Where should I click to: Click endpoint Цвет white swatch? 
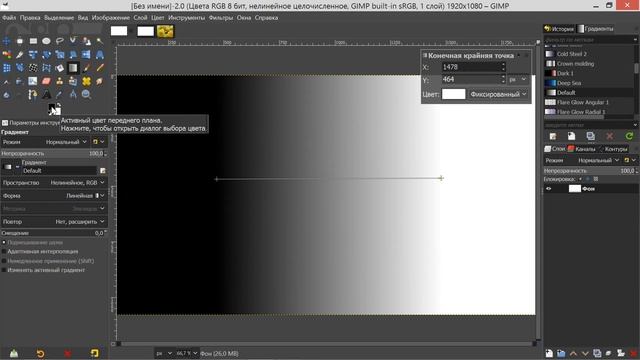(x=453, y=94)
